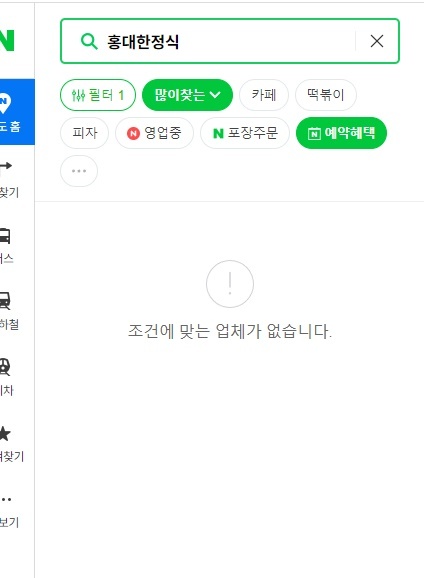Toggle the 영업중 open-now filter
The width and height of the screenshot is (424, 578).
154,133
